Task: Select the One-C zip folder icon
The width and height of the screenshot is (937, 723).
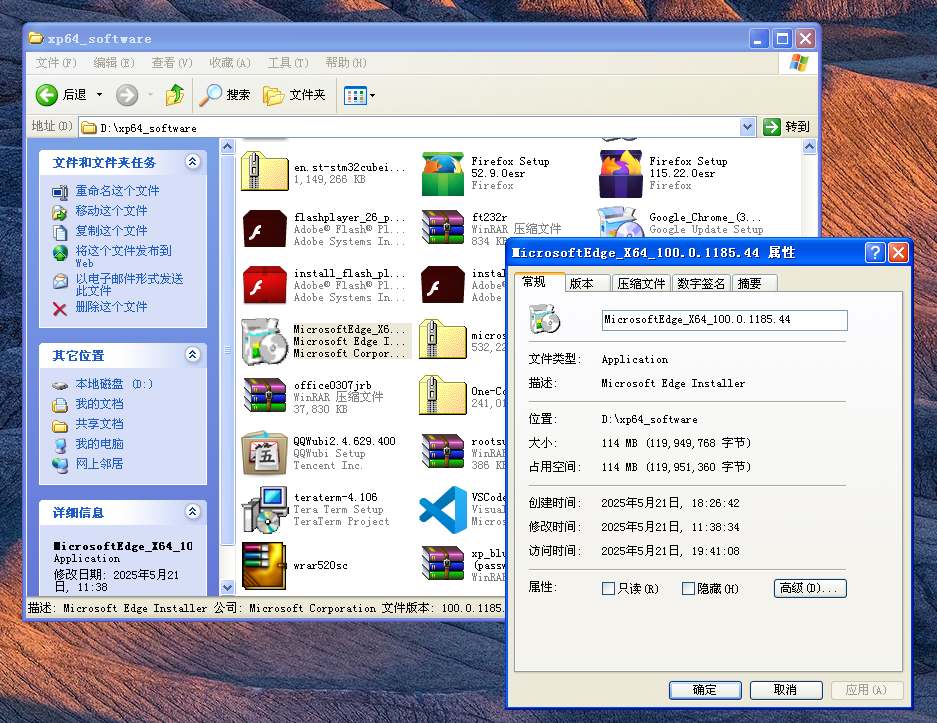Action: coord(443,395)
